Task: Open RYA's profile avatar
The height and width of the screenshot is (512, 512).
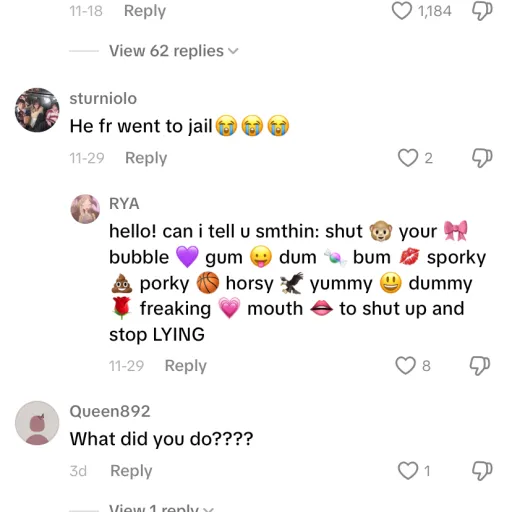Action: [x=85, y=209]
